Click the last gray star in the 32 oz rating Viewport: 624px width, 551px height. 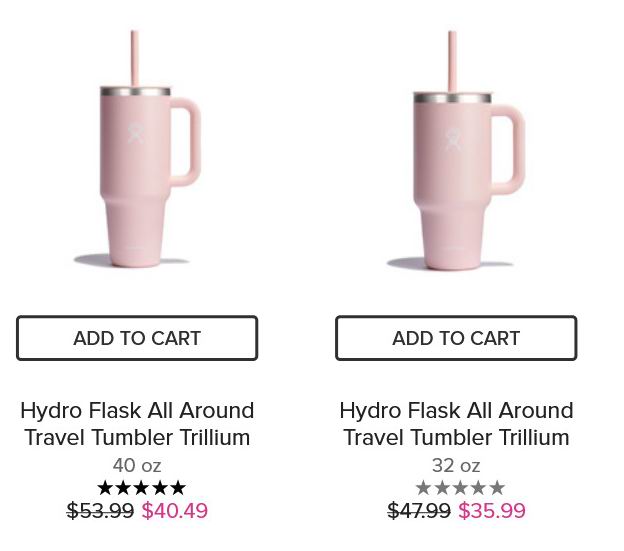coord(497,488)
